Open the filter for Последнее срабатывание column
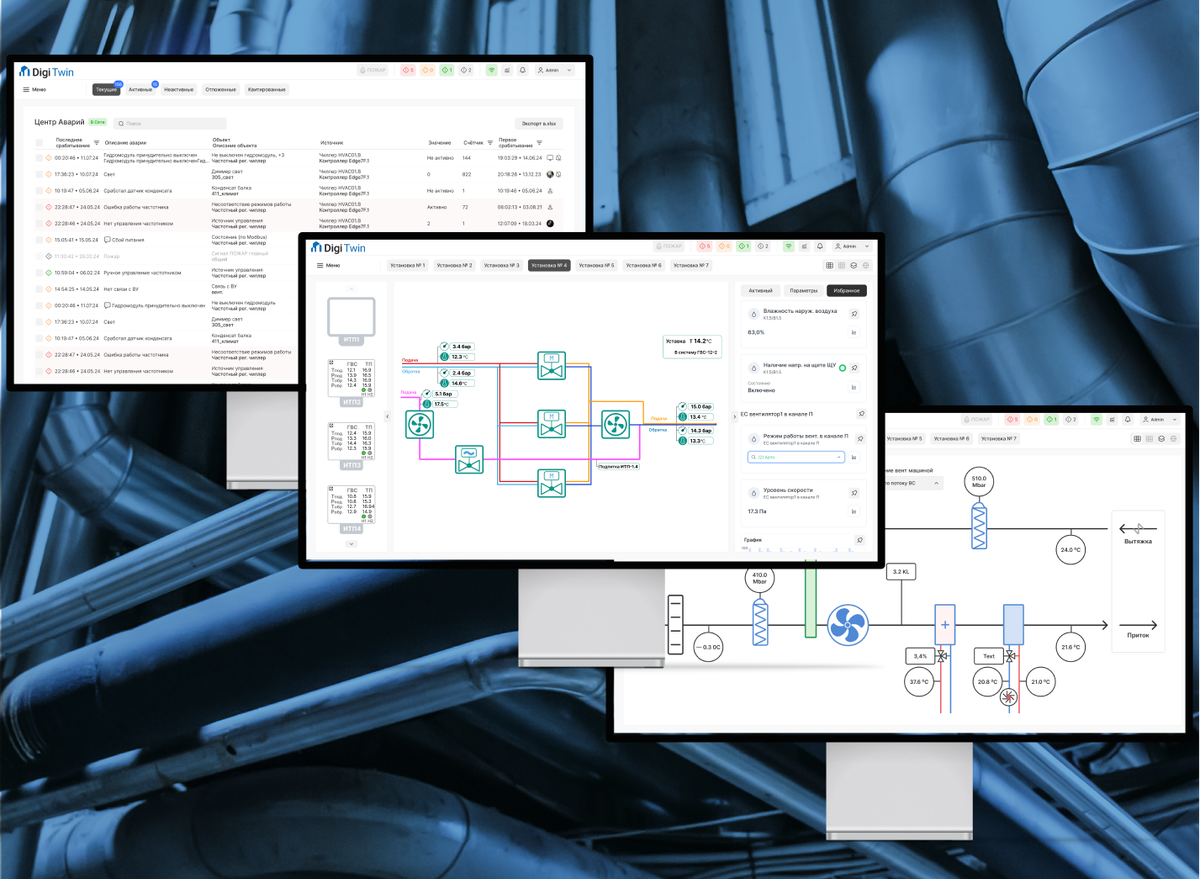The width and height of the screenshot is (1200, 879). [x=96, y=143]
